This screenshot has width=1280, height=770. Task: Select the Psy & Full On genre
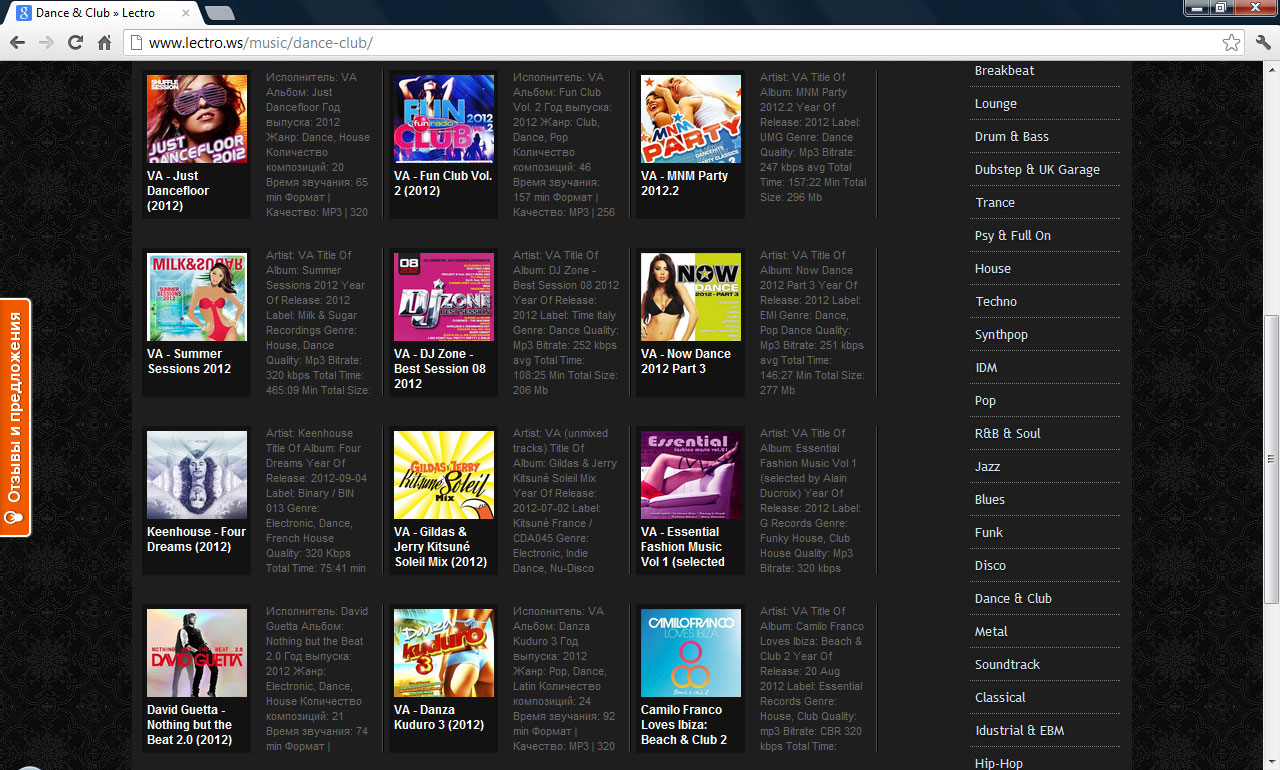click(1013, 236)
